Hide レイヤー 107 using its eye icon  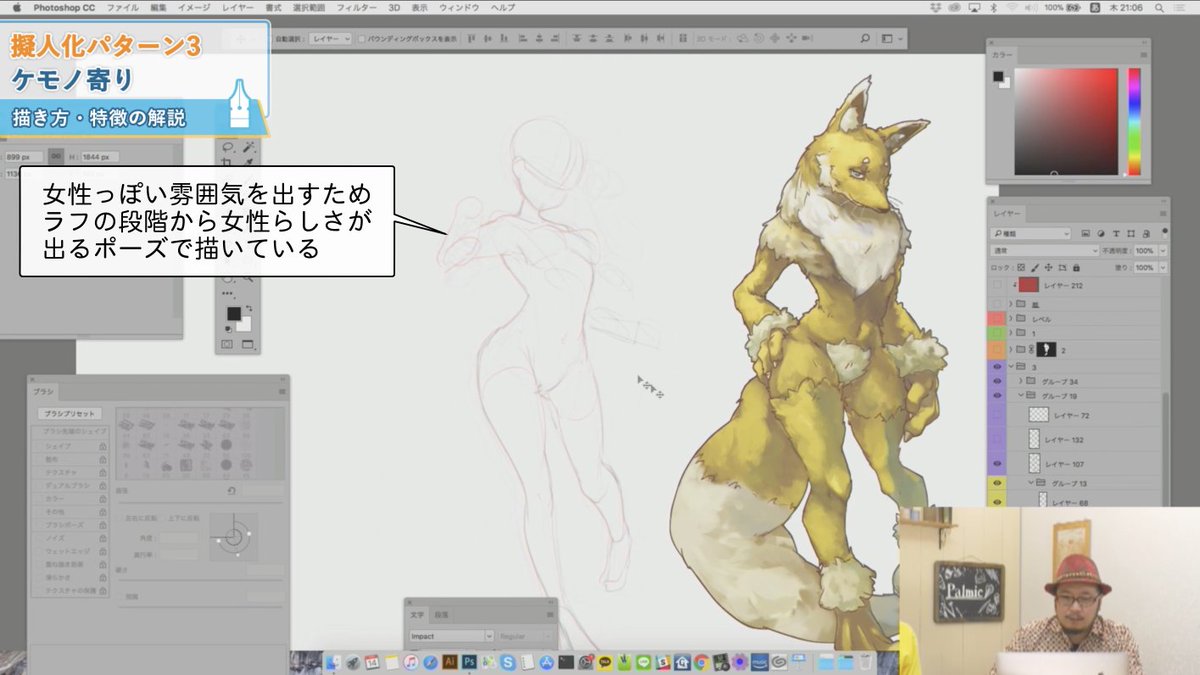(x=997, y=464)
